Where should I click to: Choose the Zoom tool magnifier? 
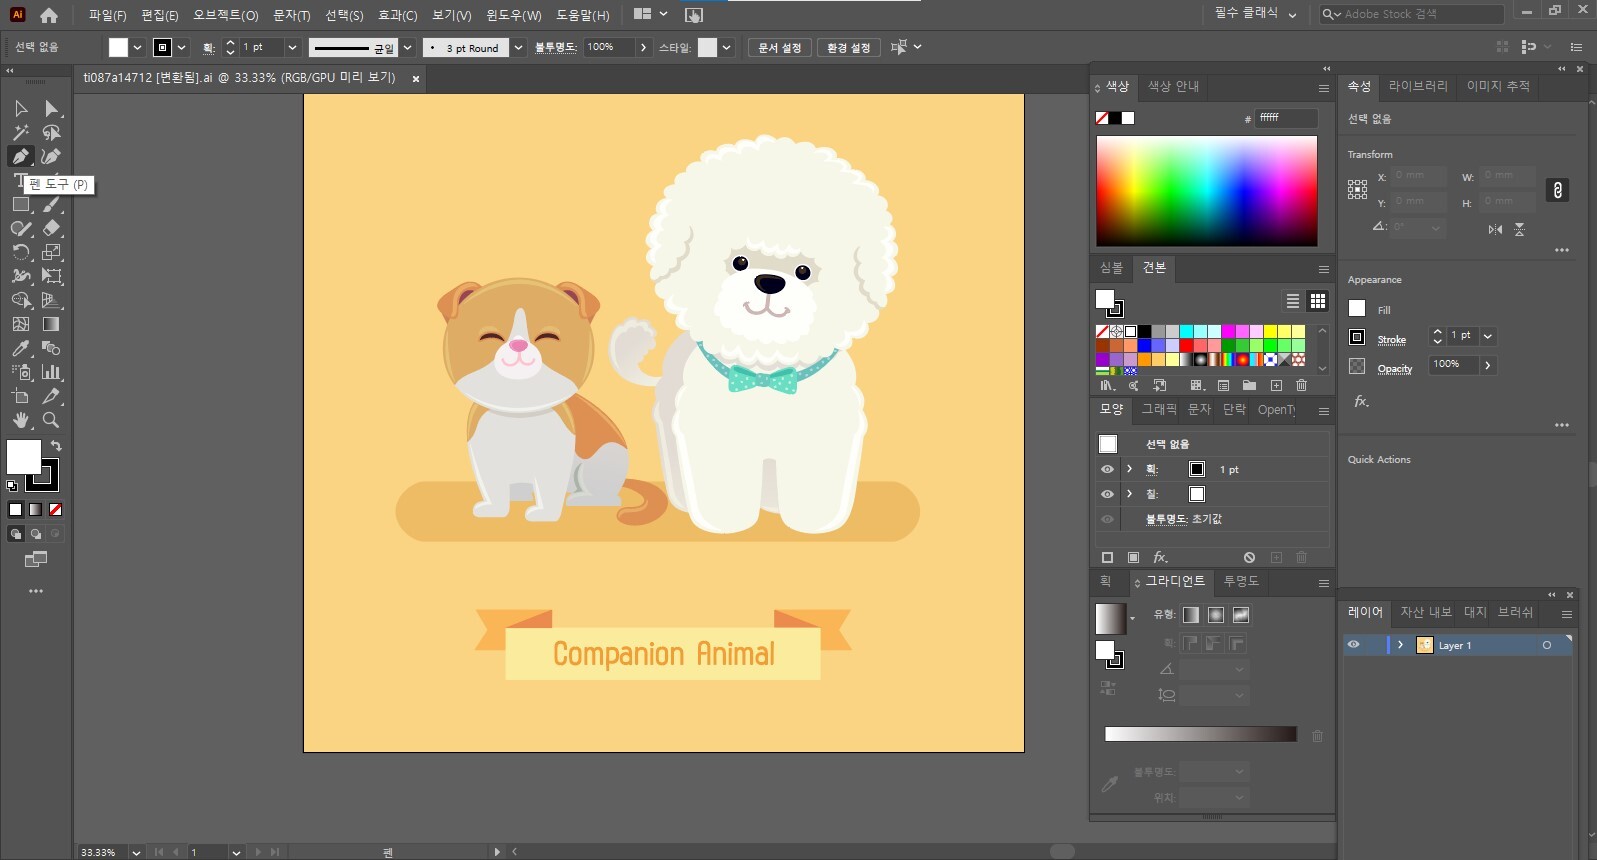coord(51,420)
